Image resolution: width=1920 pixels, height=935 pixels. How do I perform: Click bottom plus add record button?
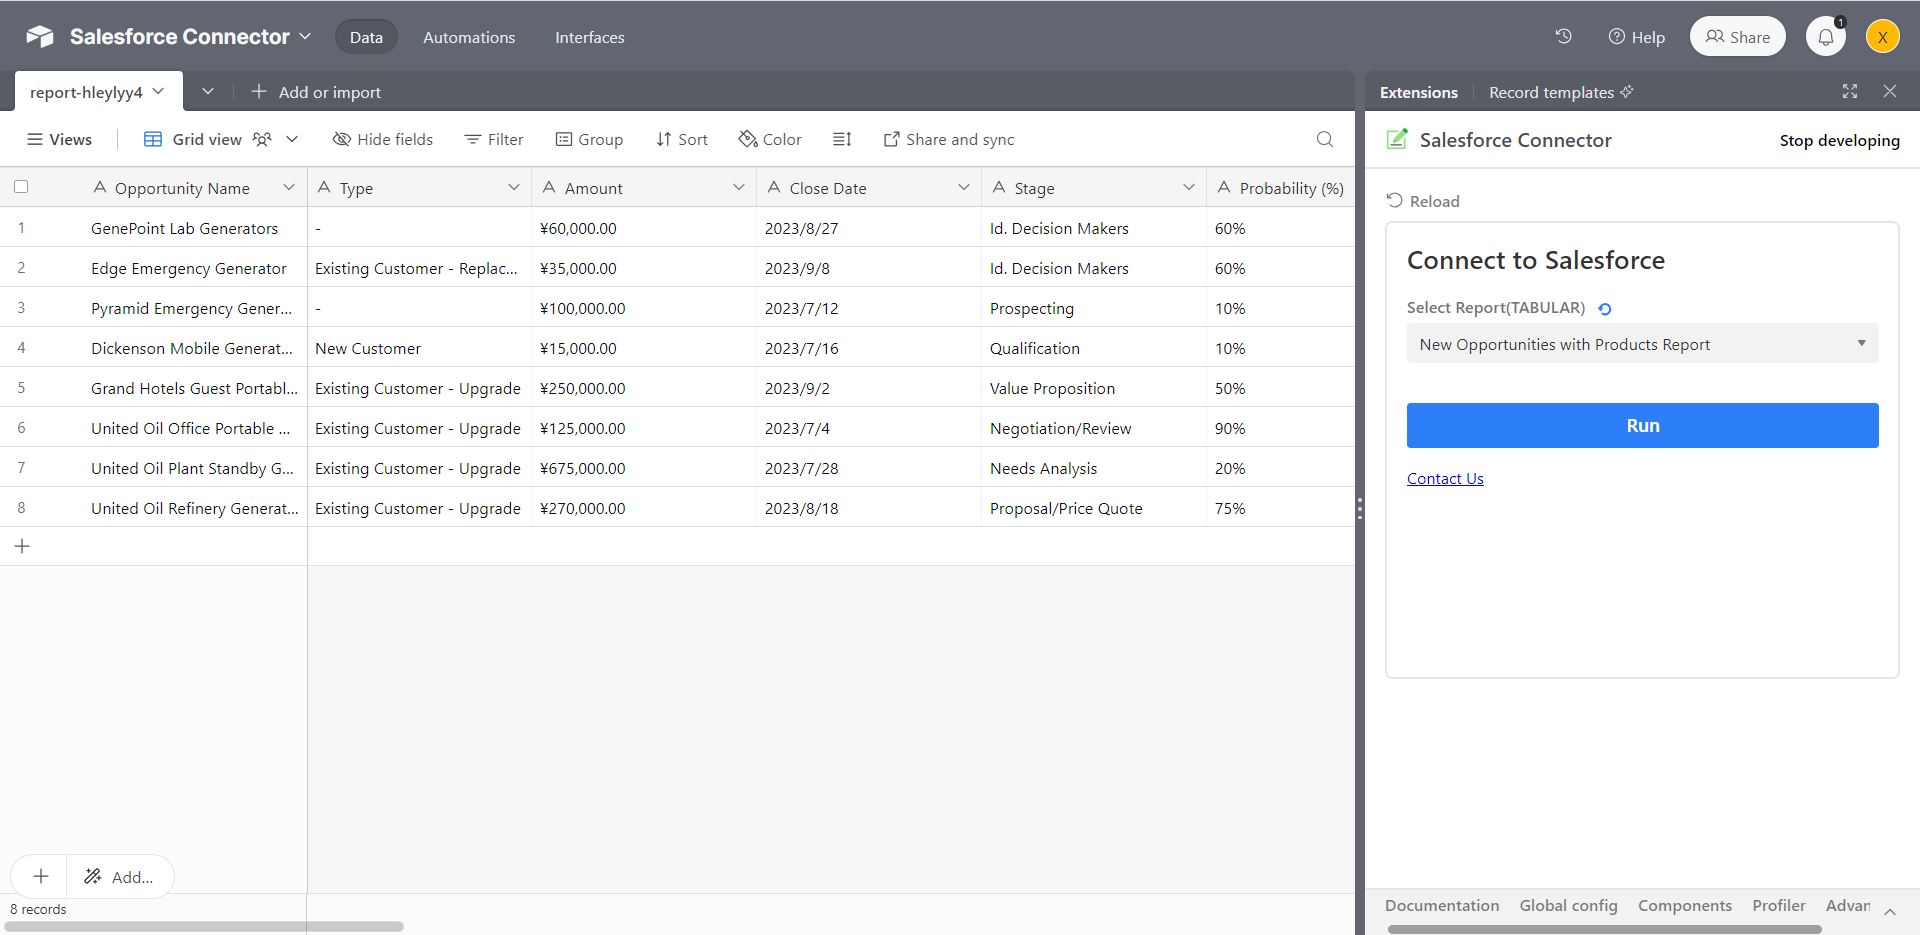point(40,876)
